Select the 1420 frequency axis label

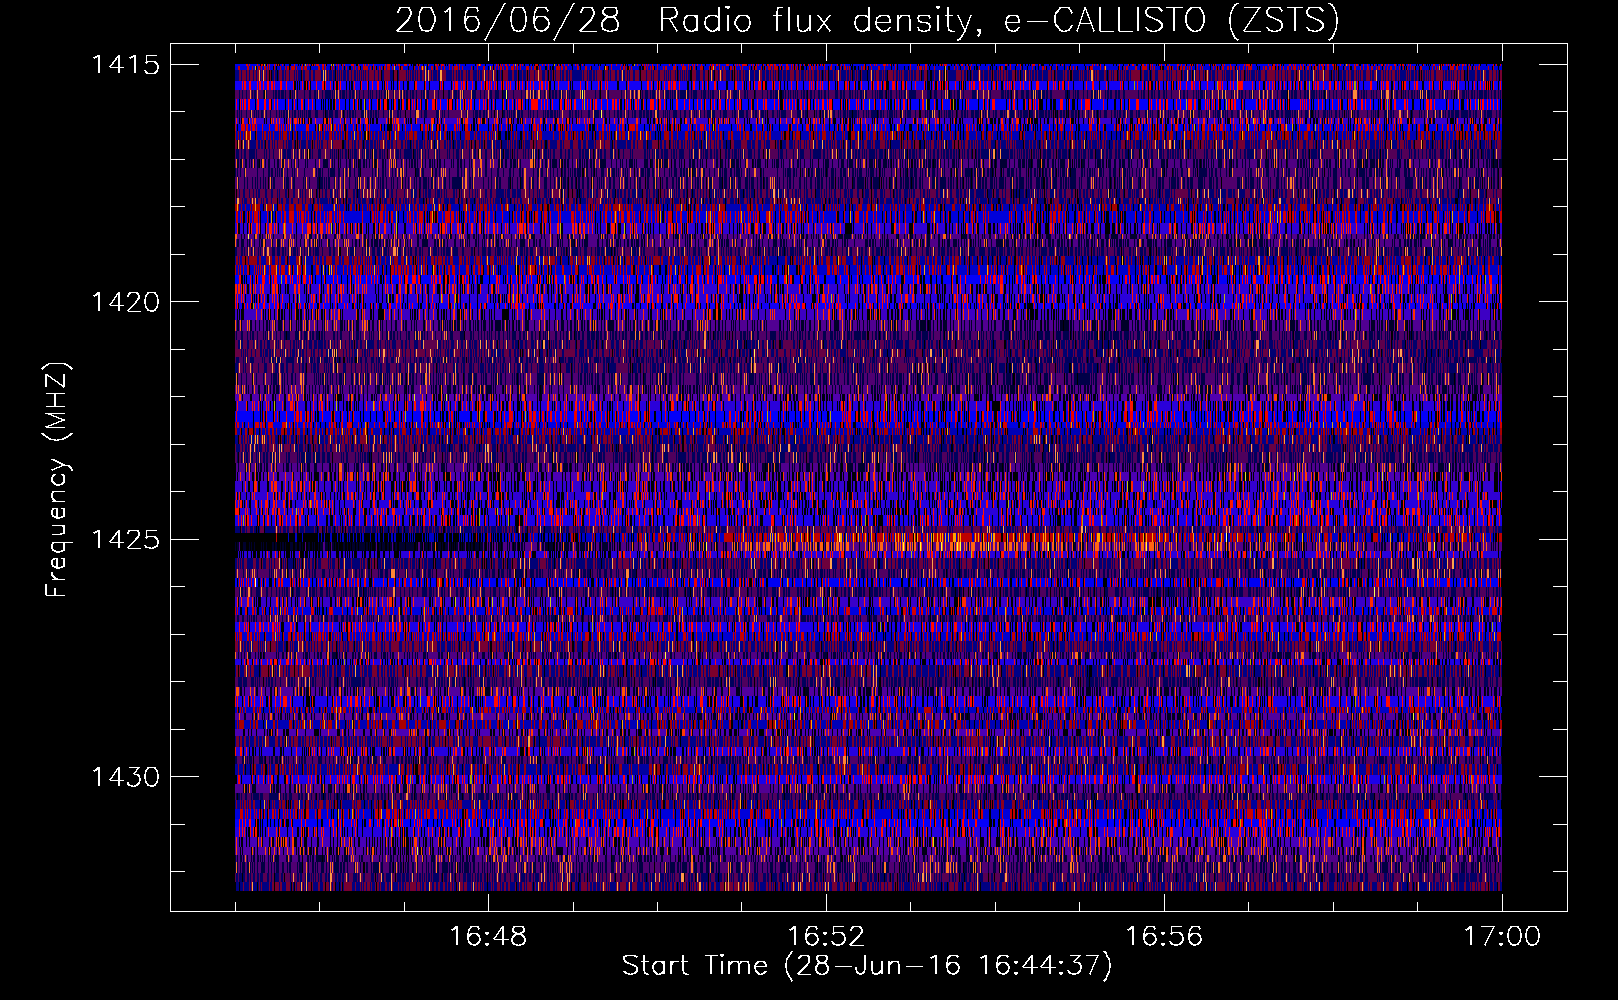(x=125, y=302)
